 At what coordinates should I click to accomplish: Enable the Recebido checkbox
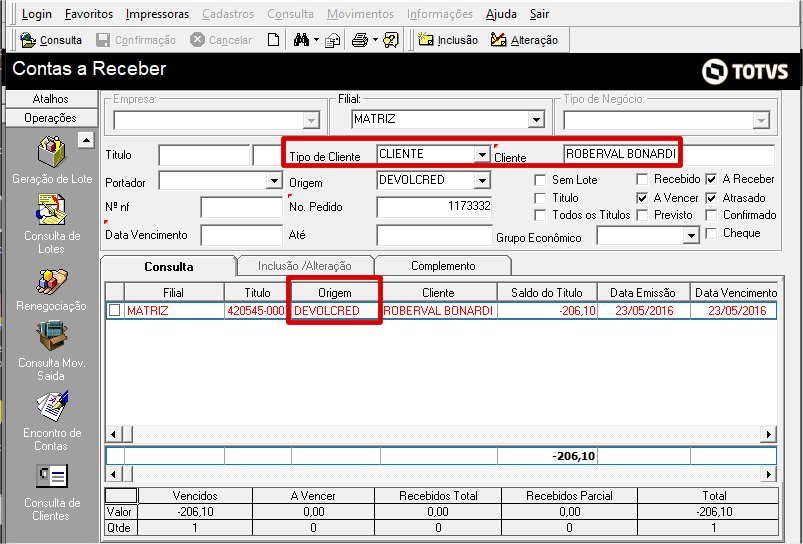tap(642, 179)
